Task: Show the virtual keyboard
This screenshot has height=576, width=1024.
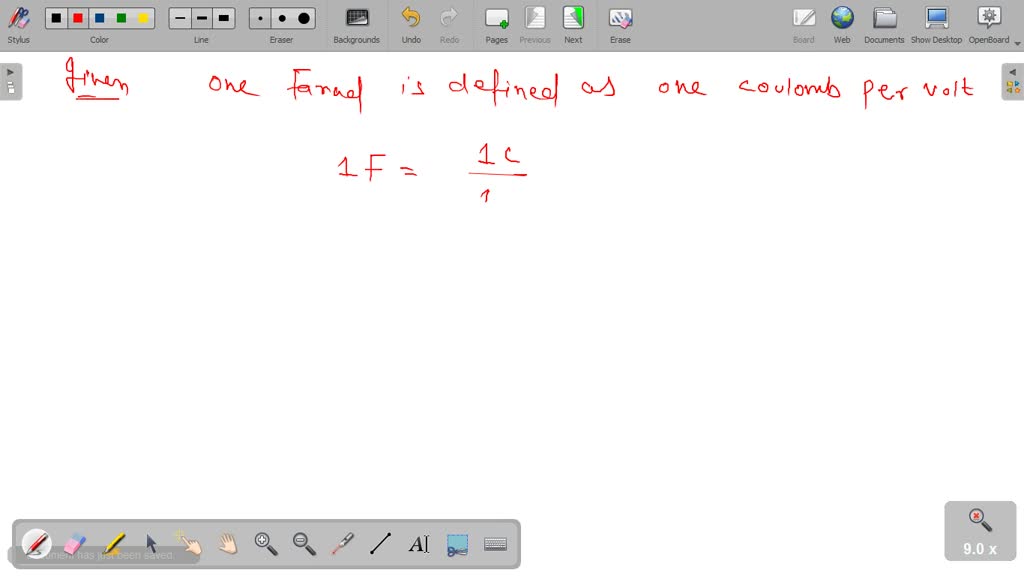Action: 495,543
